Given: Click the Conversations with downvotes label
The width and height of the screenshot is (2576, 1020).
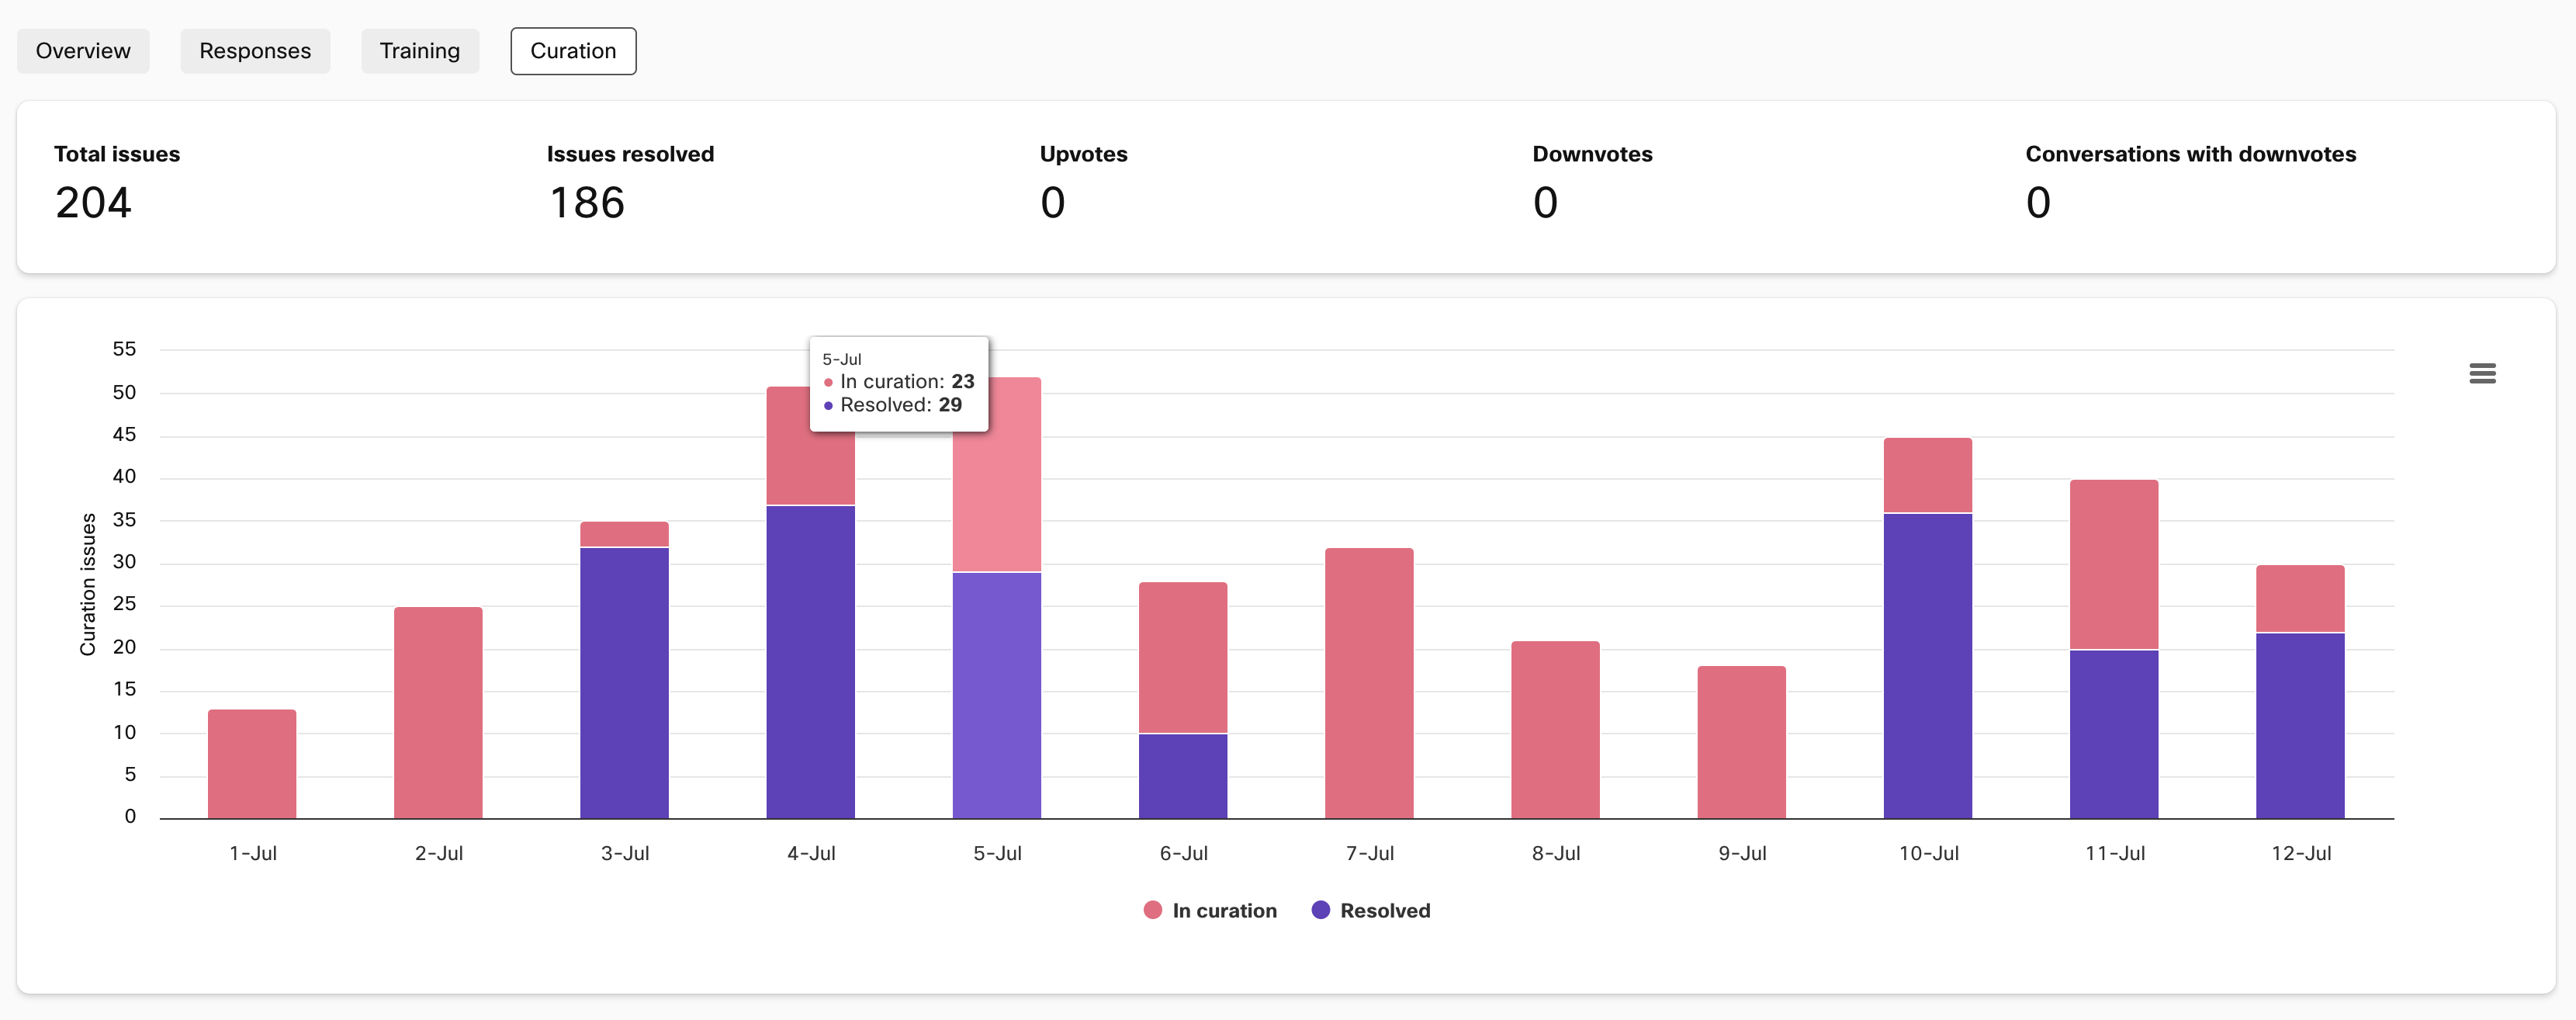Looking at the screenshot, I should click(2190, 154).
